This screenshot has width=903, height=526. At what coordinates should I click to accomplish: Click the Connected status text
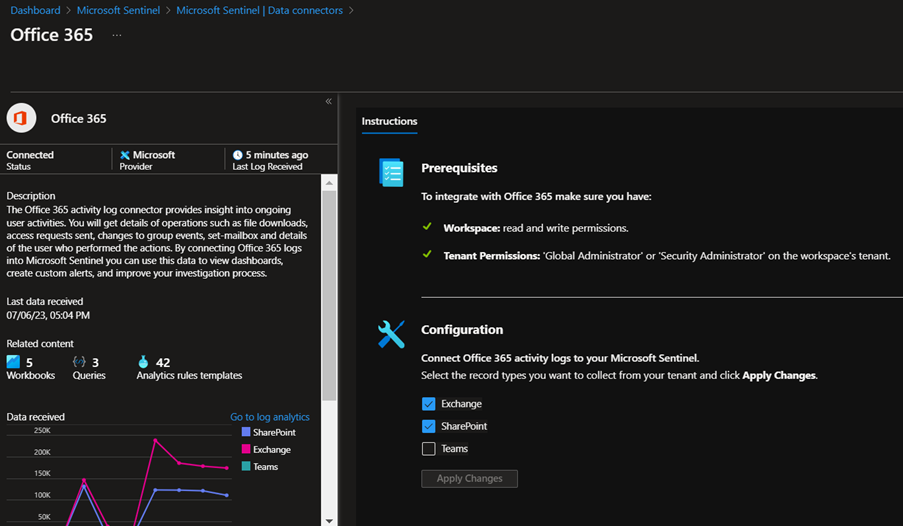point(30,155)
